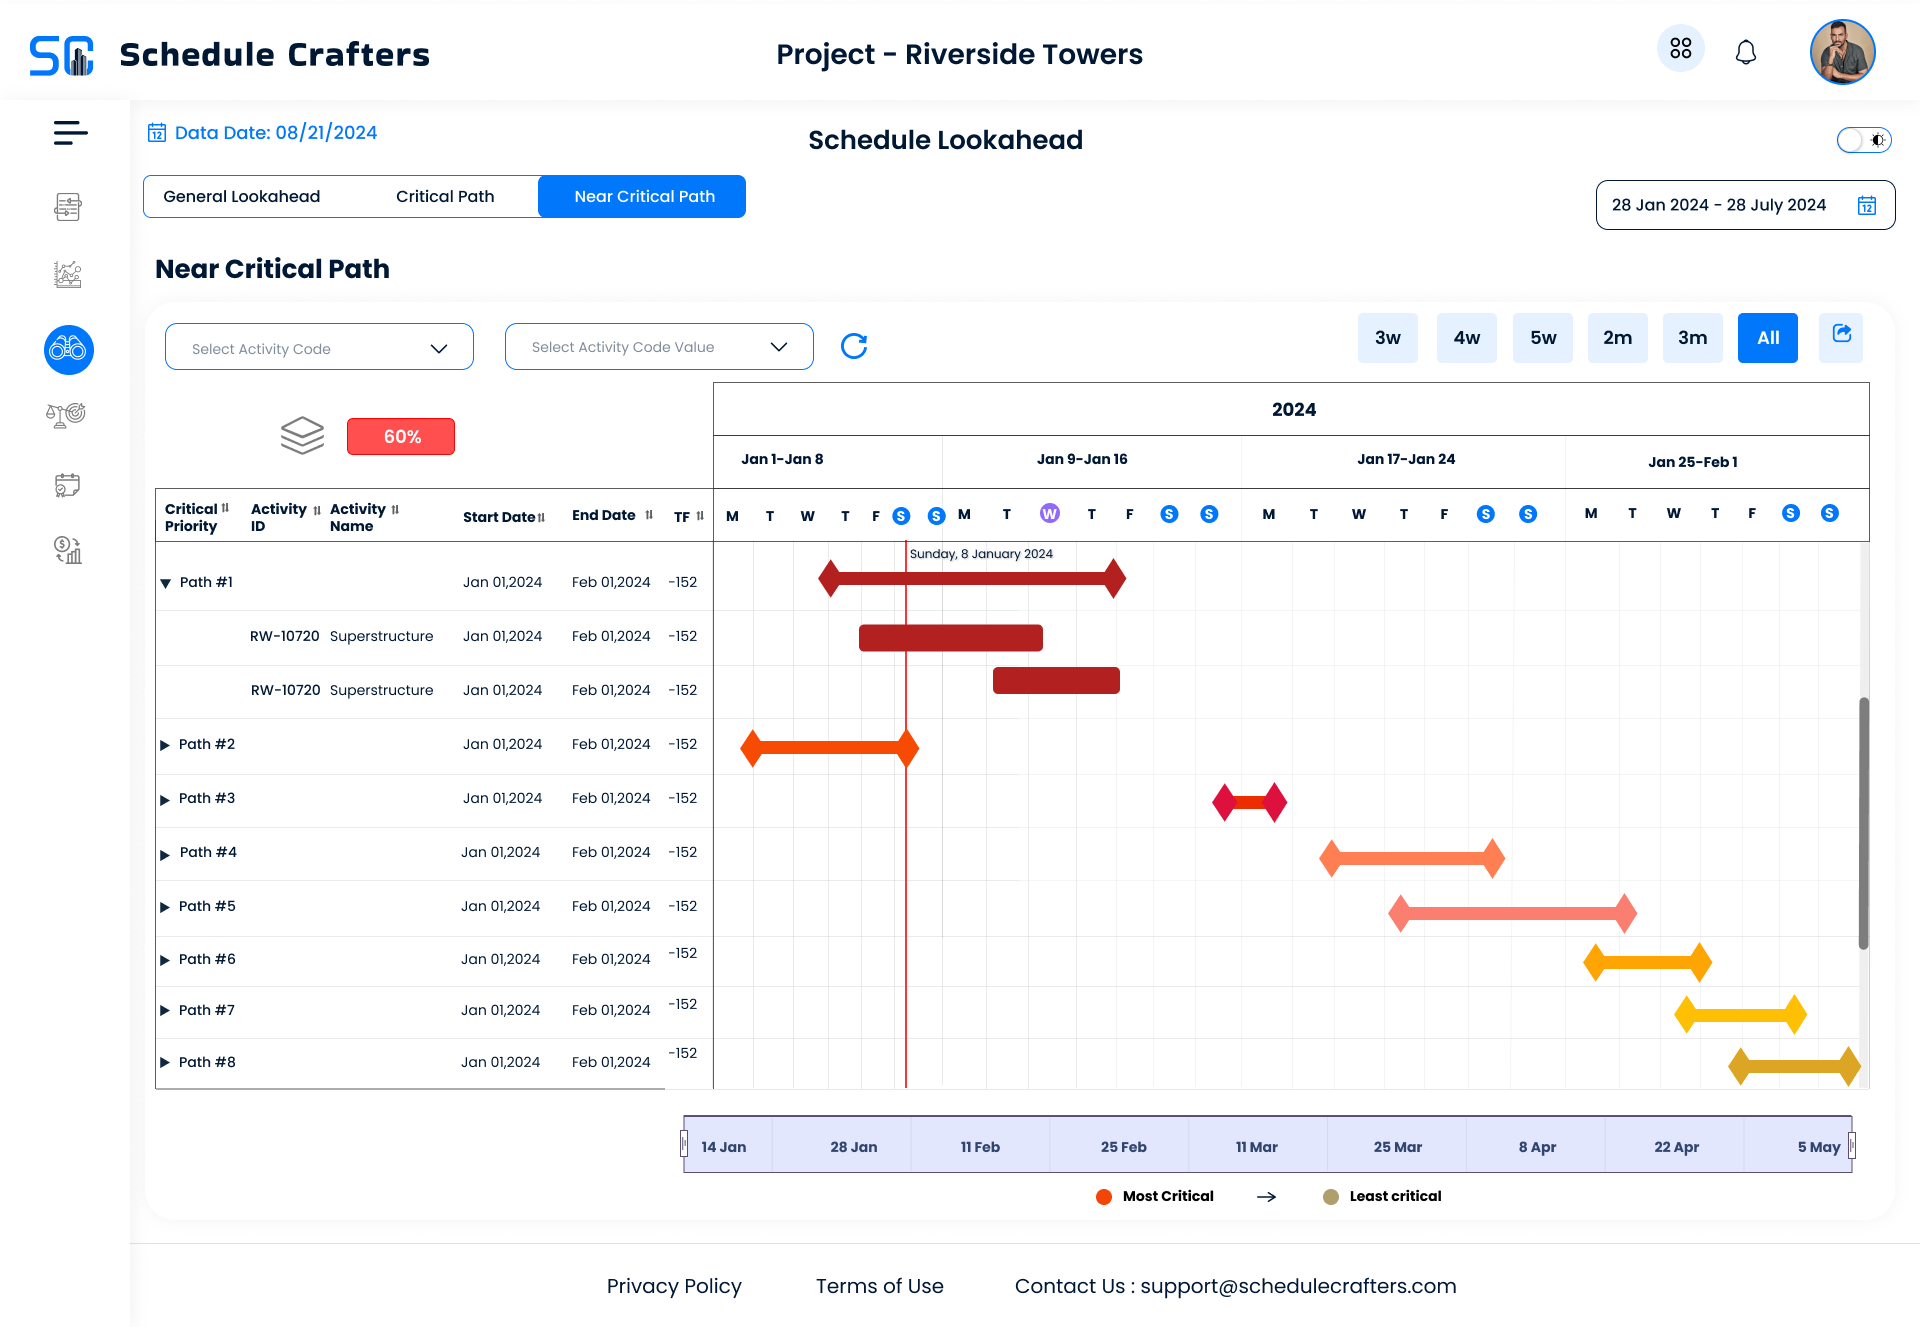The image size is (1920, 1327).
Task: Toggle the dark mode switch
Action: (x=1863, y=140)
